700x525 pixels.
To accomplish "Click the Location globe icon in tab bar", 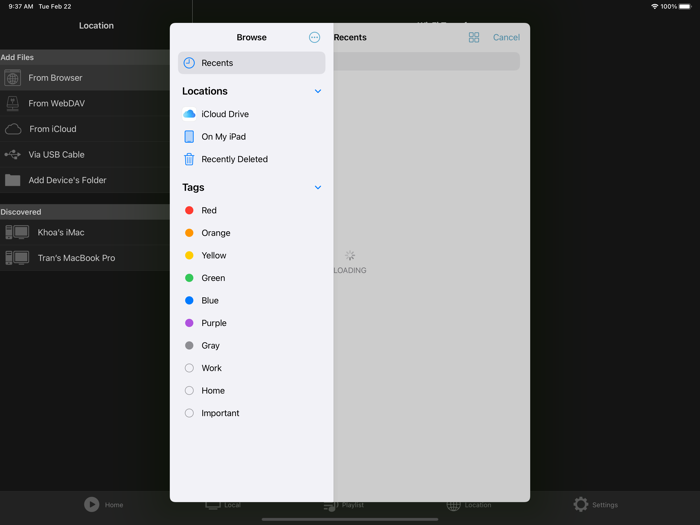I will coord(454,505).
